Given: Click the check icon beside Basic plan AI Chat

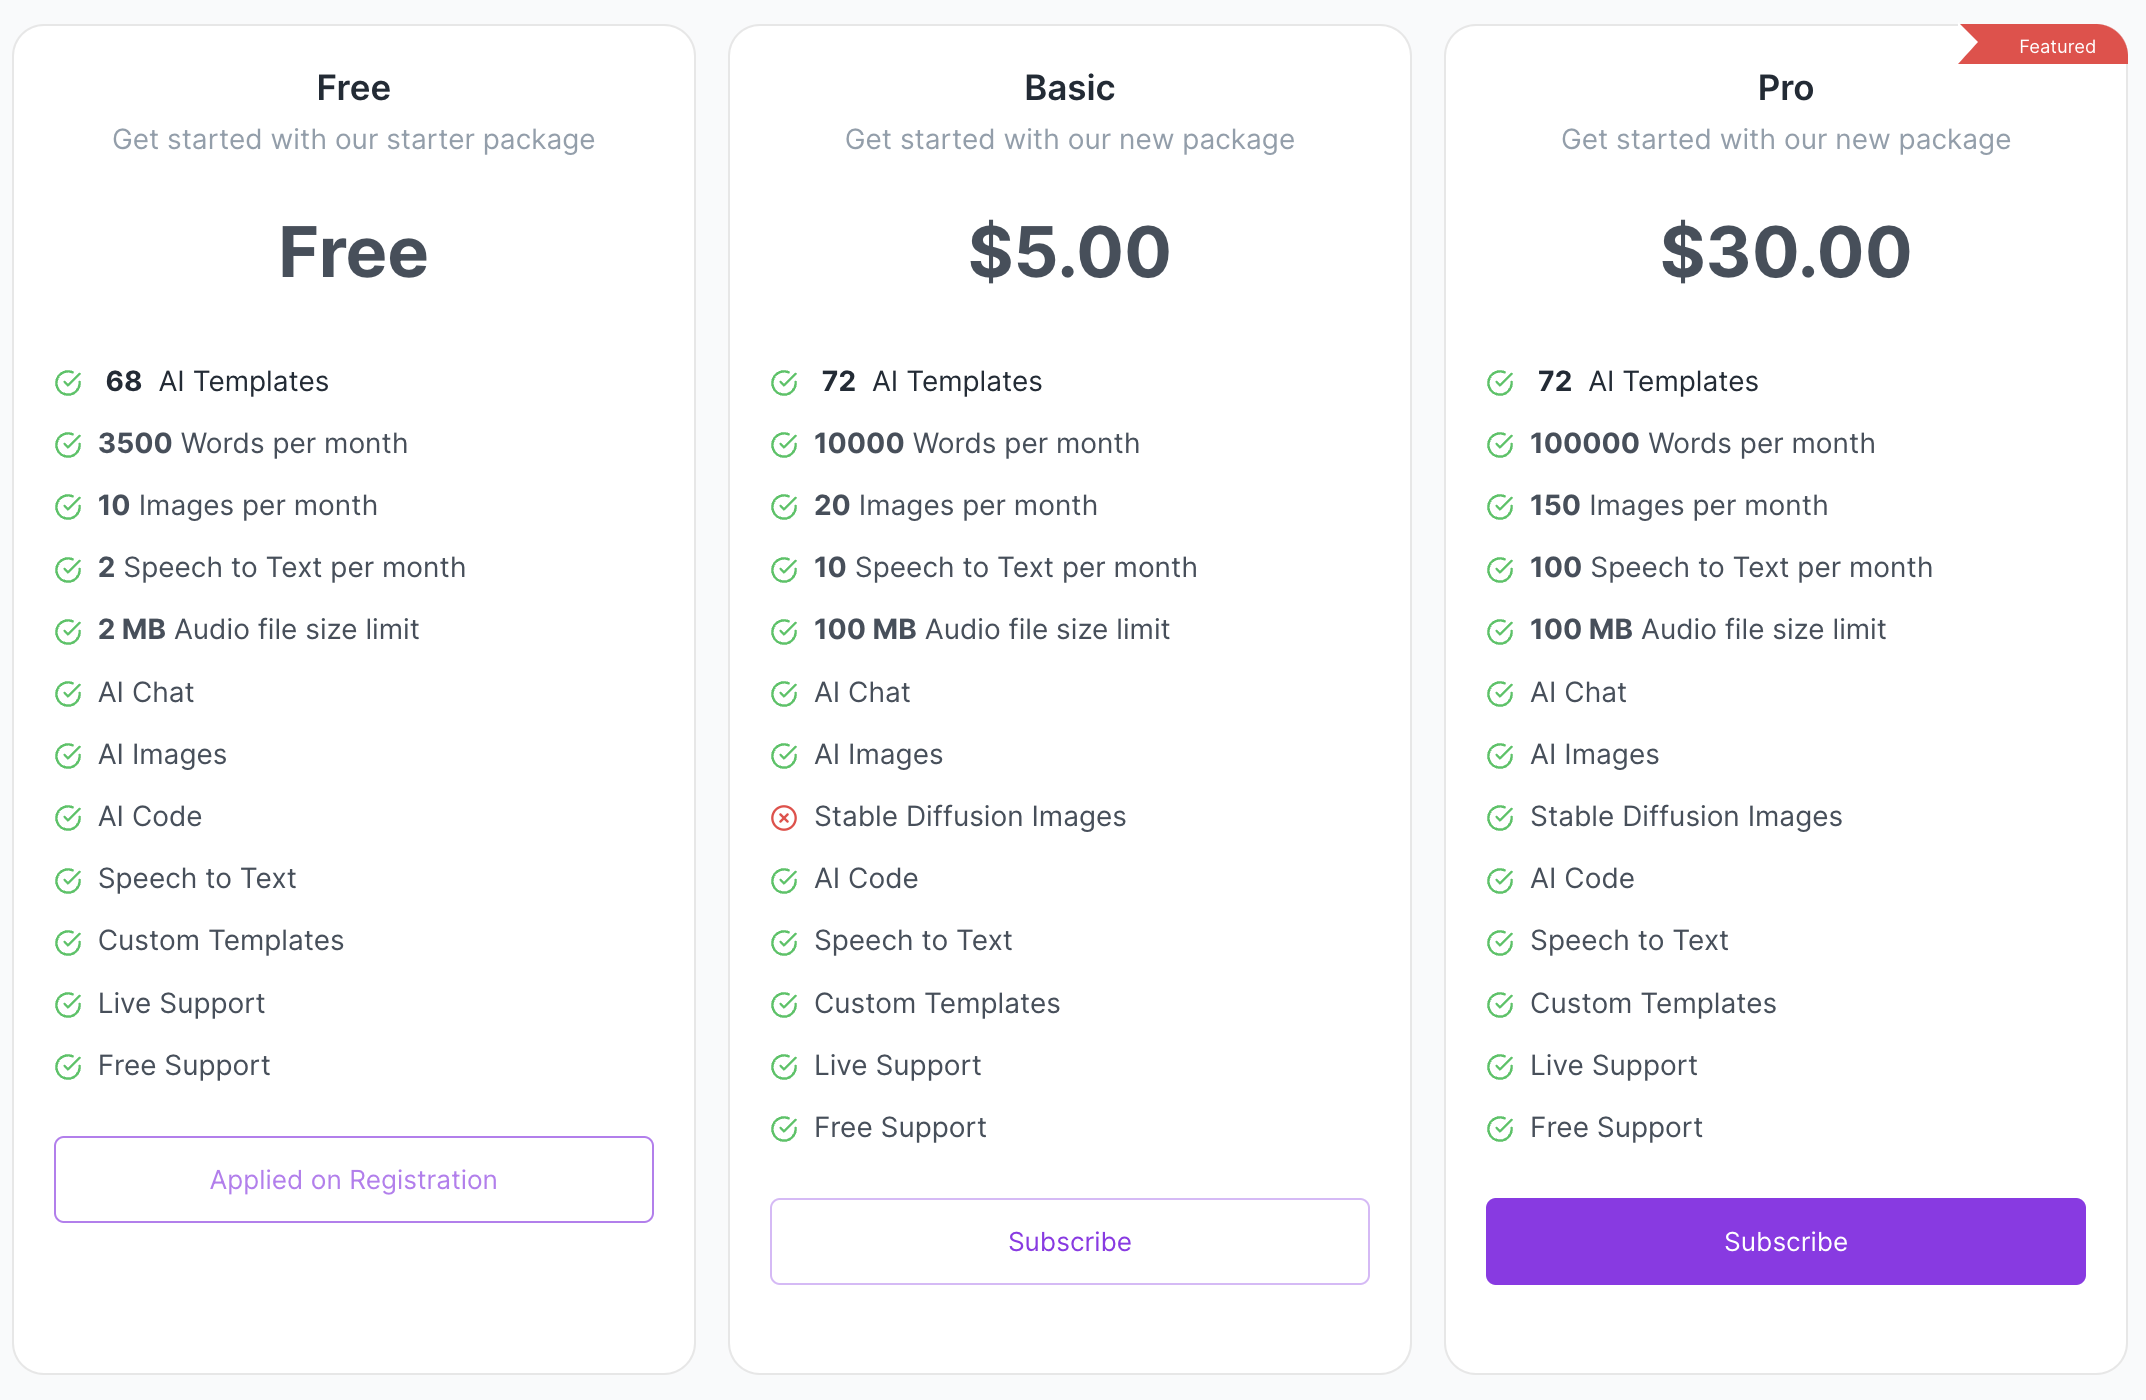Looking at the screenshot, I should pyautogui.click(x=784, y=694).
